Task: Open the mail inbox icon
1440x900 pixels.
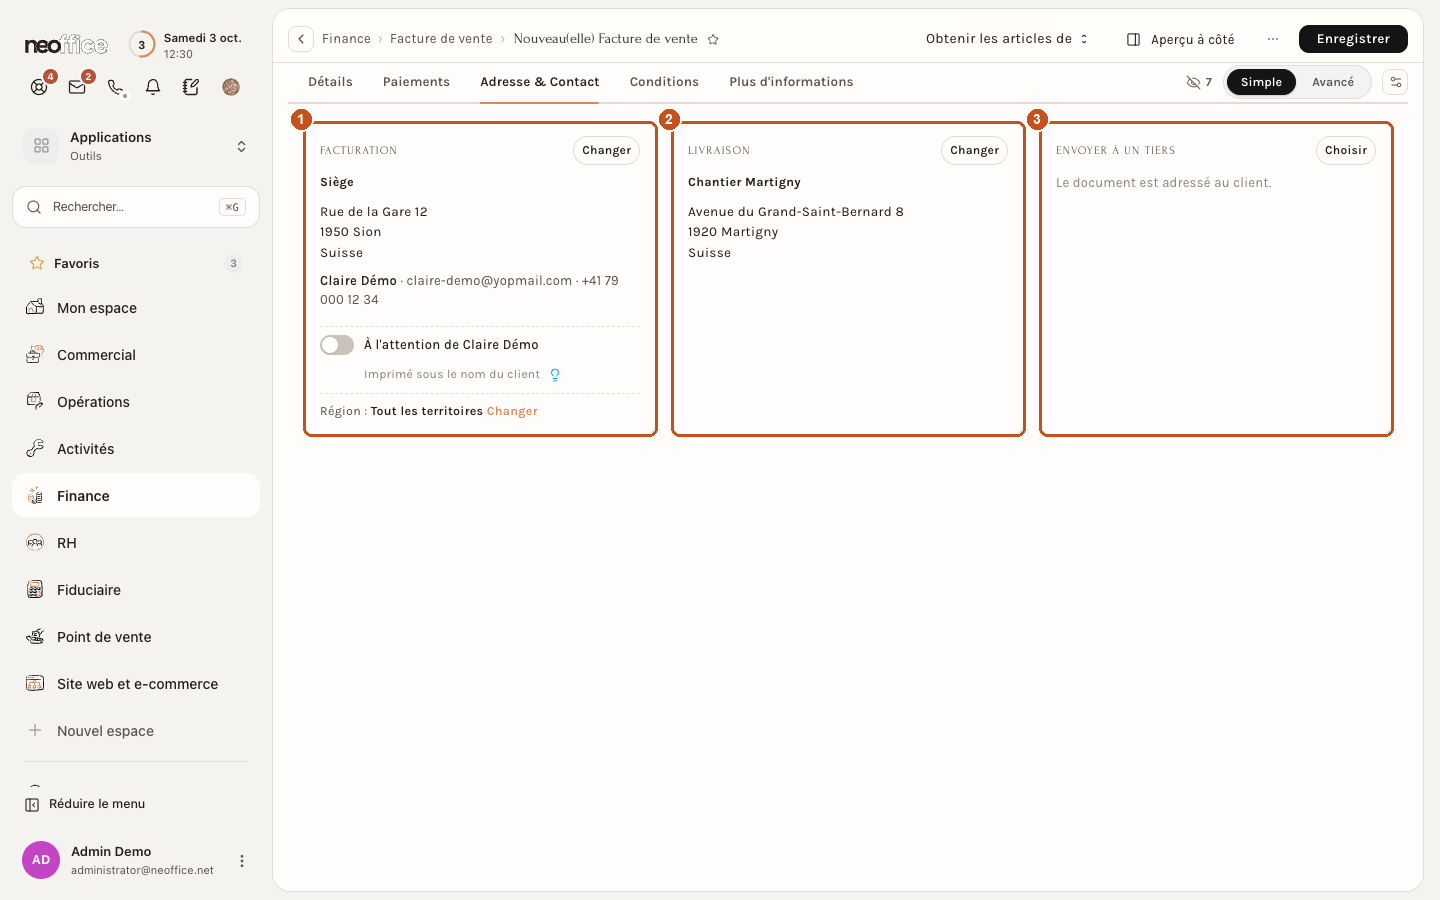Action: click(77, 87)
